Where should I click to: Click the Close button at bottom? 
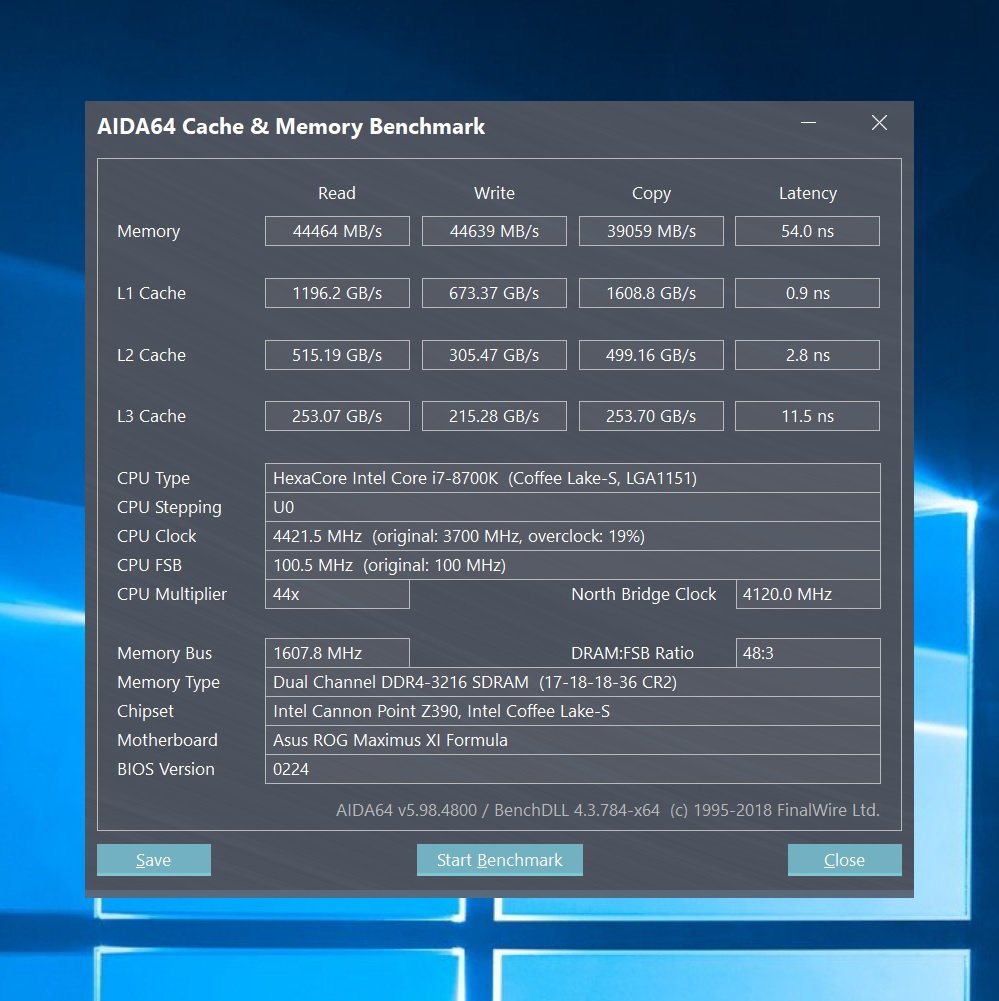[x=845, y=859]
